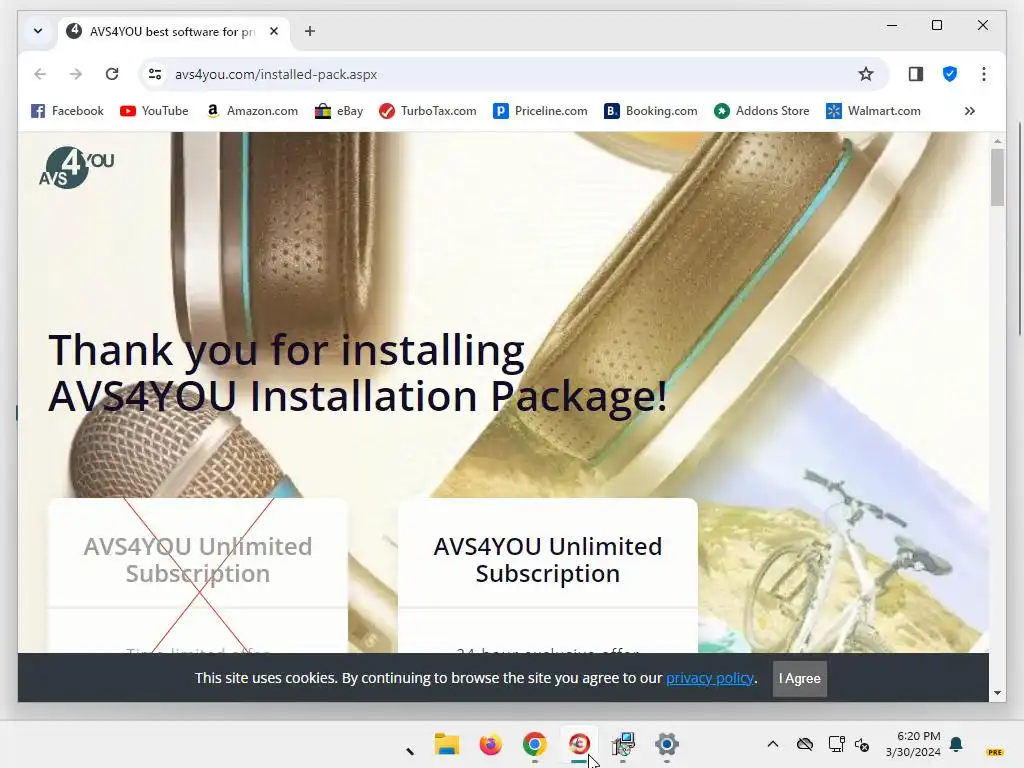
Task: Launch Firefox from the taskbar
Action: (x=490, y=744)
